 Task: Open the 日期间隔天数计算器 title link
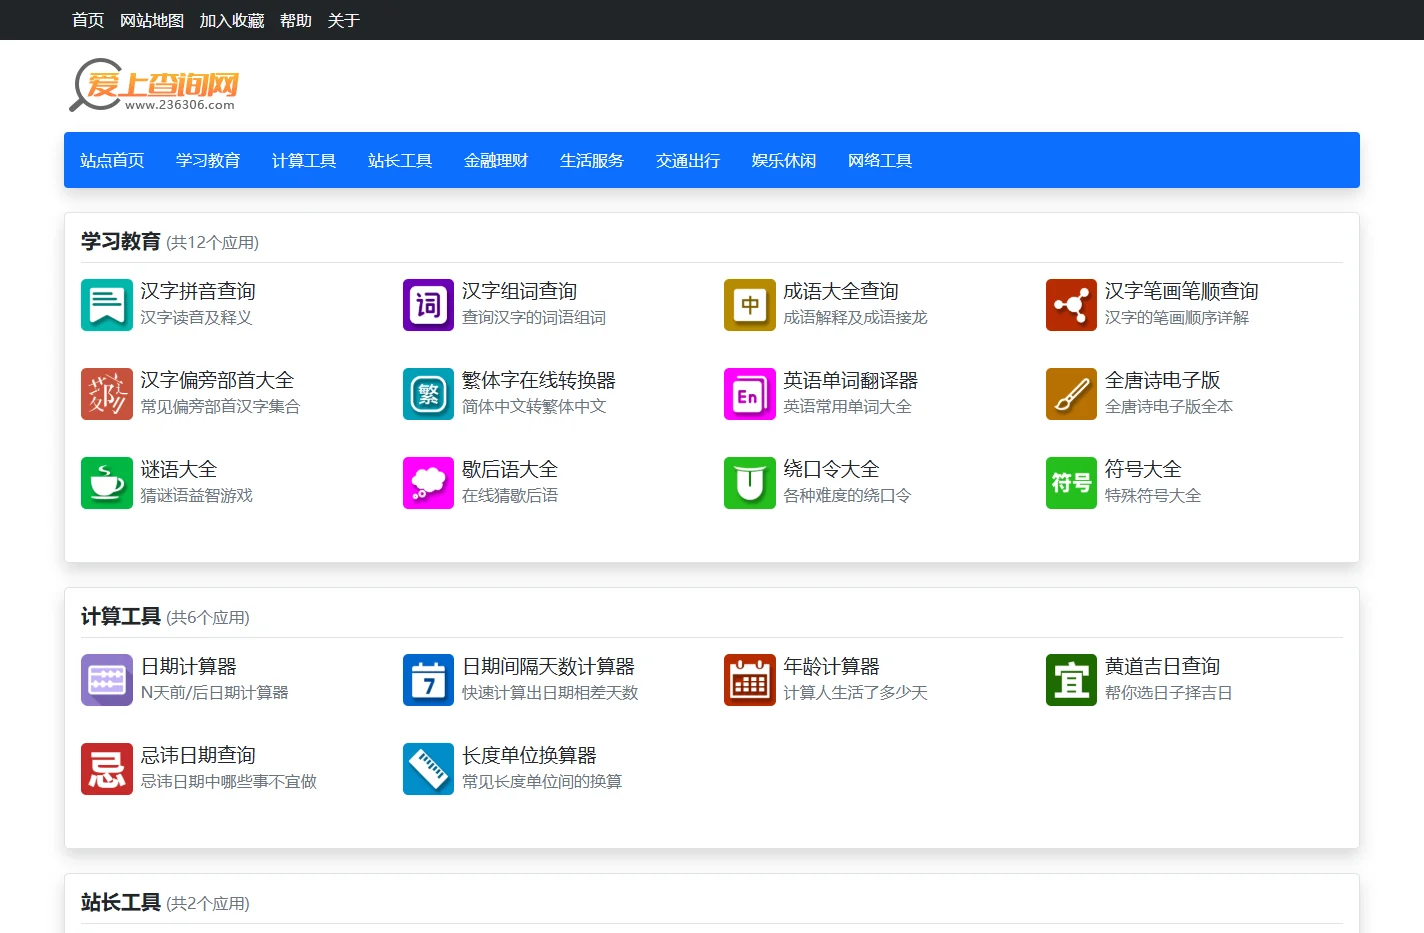click(x=549, y=666)
